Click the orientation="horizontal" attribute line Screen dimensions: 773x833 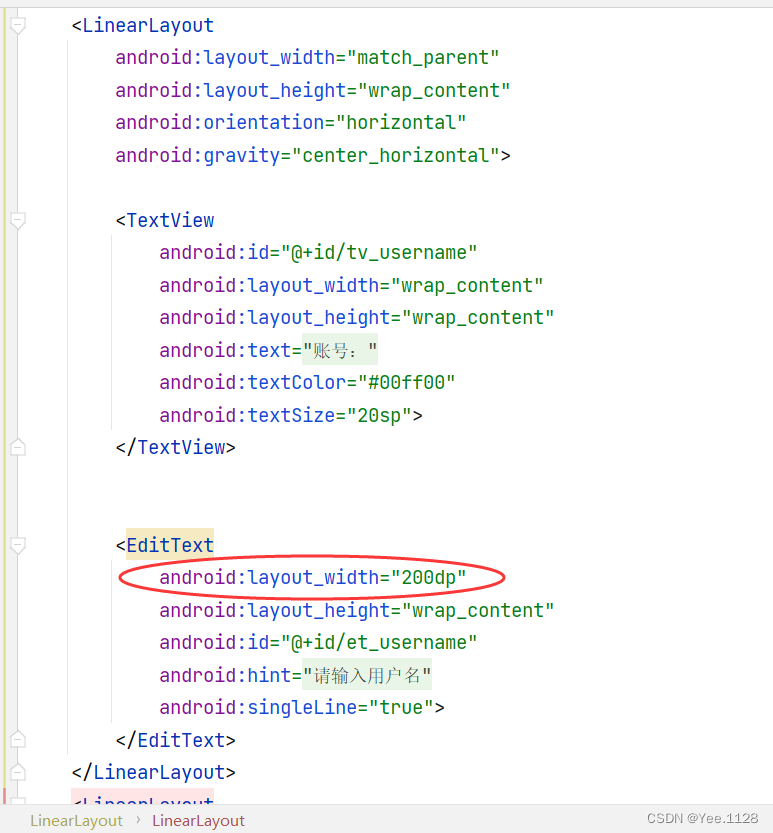click(x=291, y=123)
